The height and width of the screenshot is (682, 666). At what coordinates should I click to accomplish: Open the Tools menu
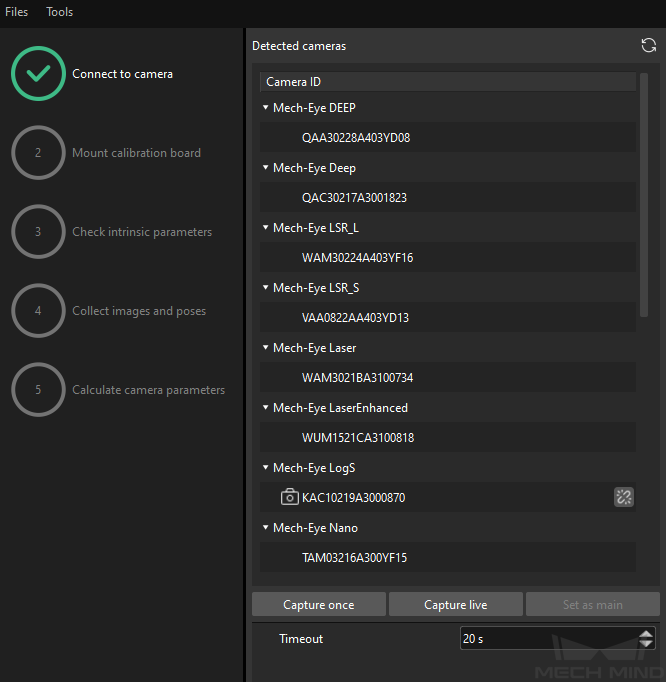click(60, 12)
